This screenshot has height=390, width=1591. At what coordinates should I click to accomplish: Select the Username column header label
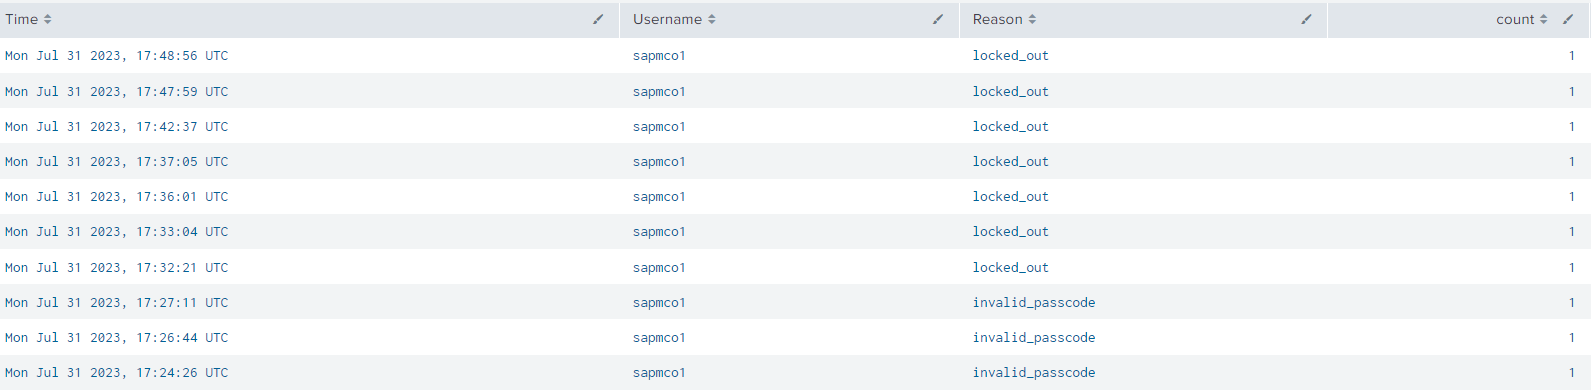[x=667, y=19]
